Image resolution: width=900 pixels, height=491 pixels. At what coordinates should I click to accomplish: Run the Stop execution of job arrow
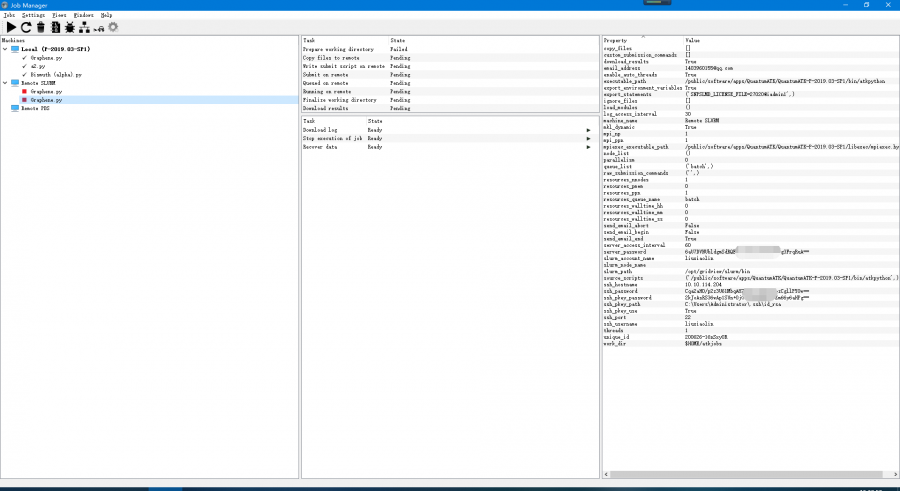pyautogui.click(x=588, y=138)
